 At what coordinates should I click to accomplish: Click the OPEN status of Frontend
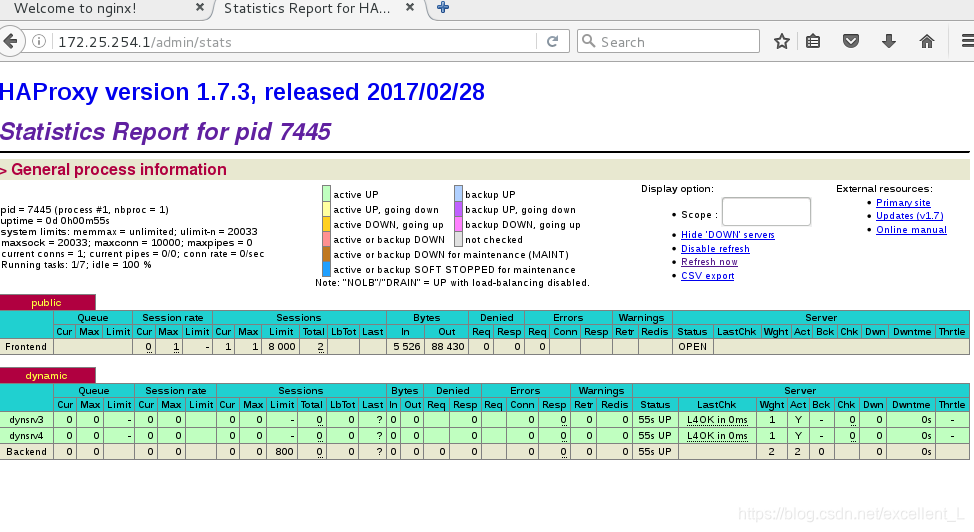pyautogui.click(x=692, y=347)
